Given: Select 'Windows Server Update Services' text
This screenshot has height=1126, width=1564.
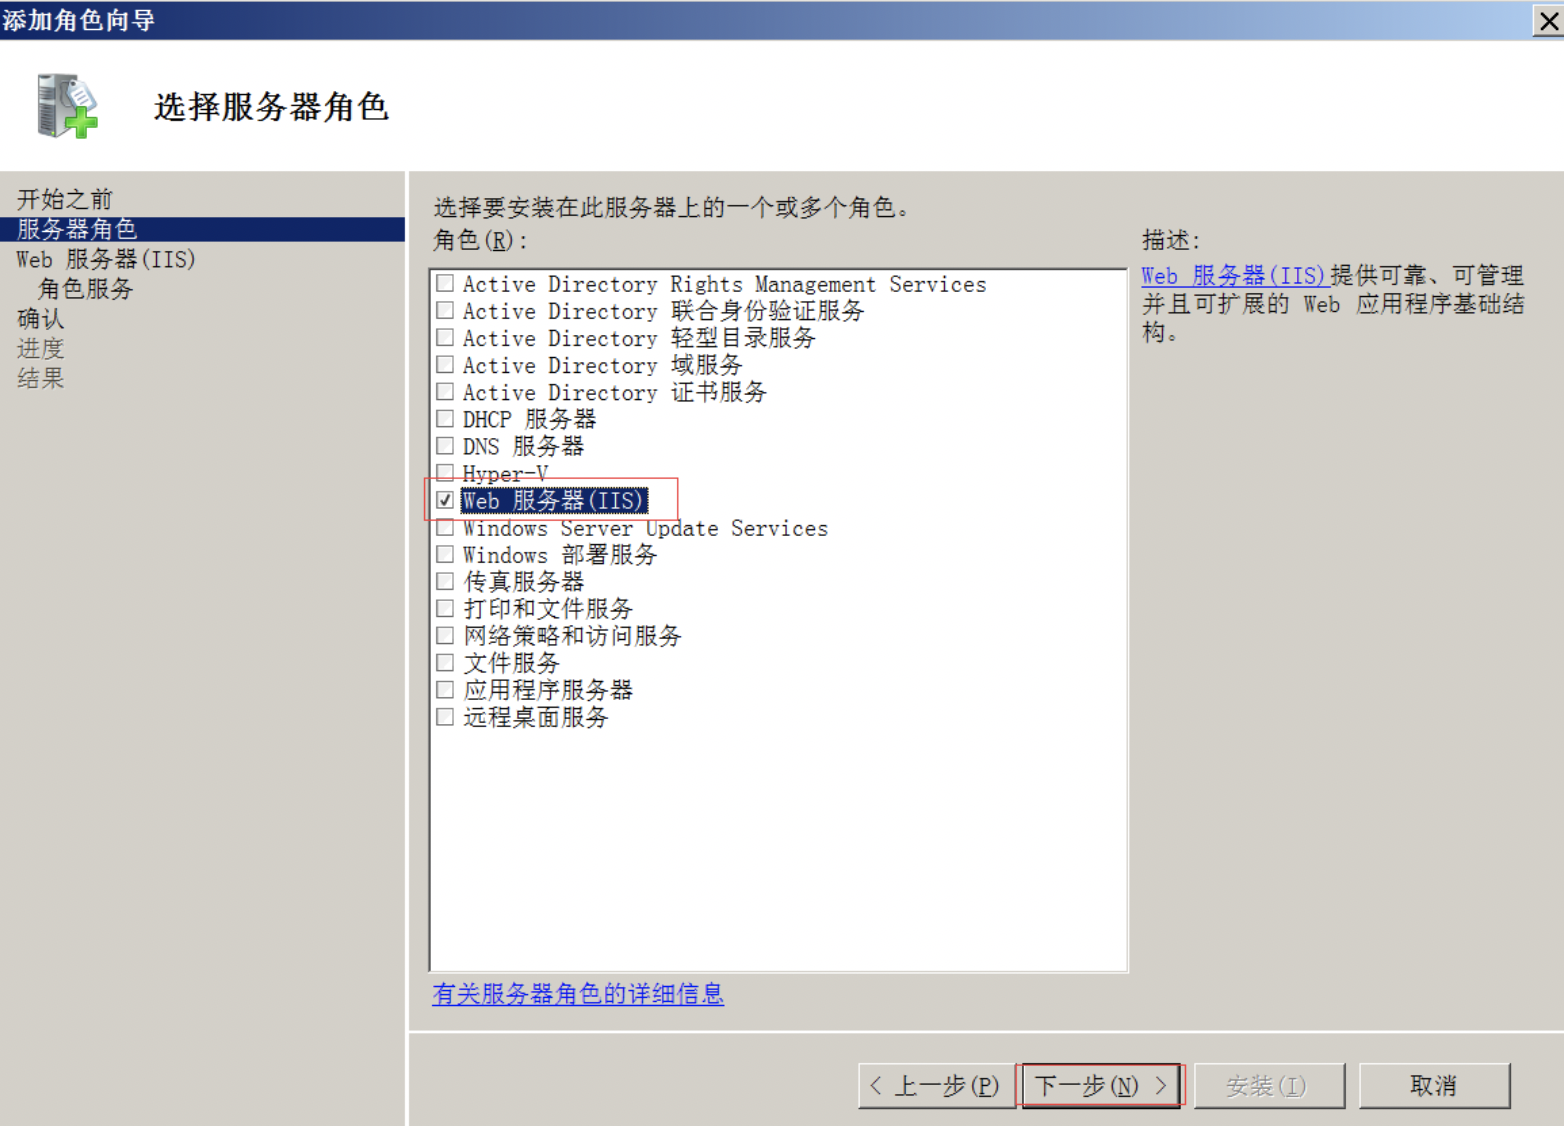Looking at the screenshot, I should [x=646, y=527].
